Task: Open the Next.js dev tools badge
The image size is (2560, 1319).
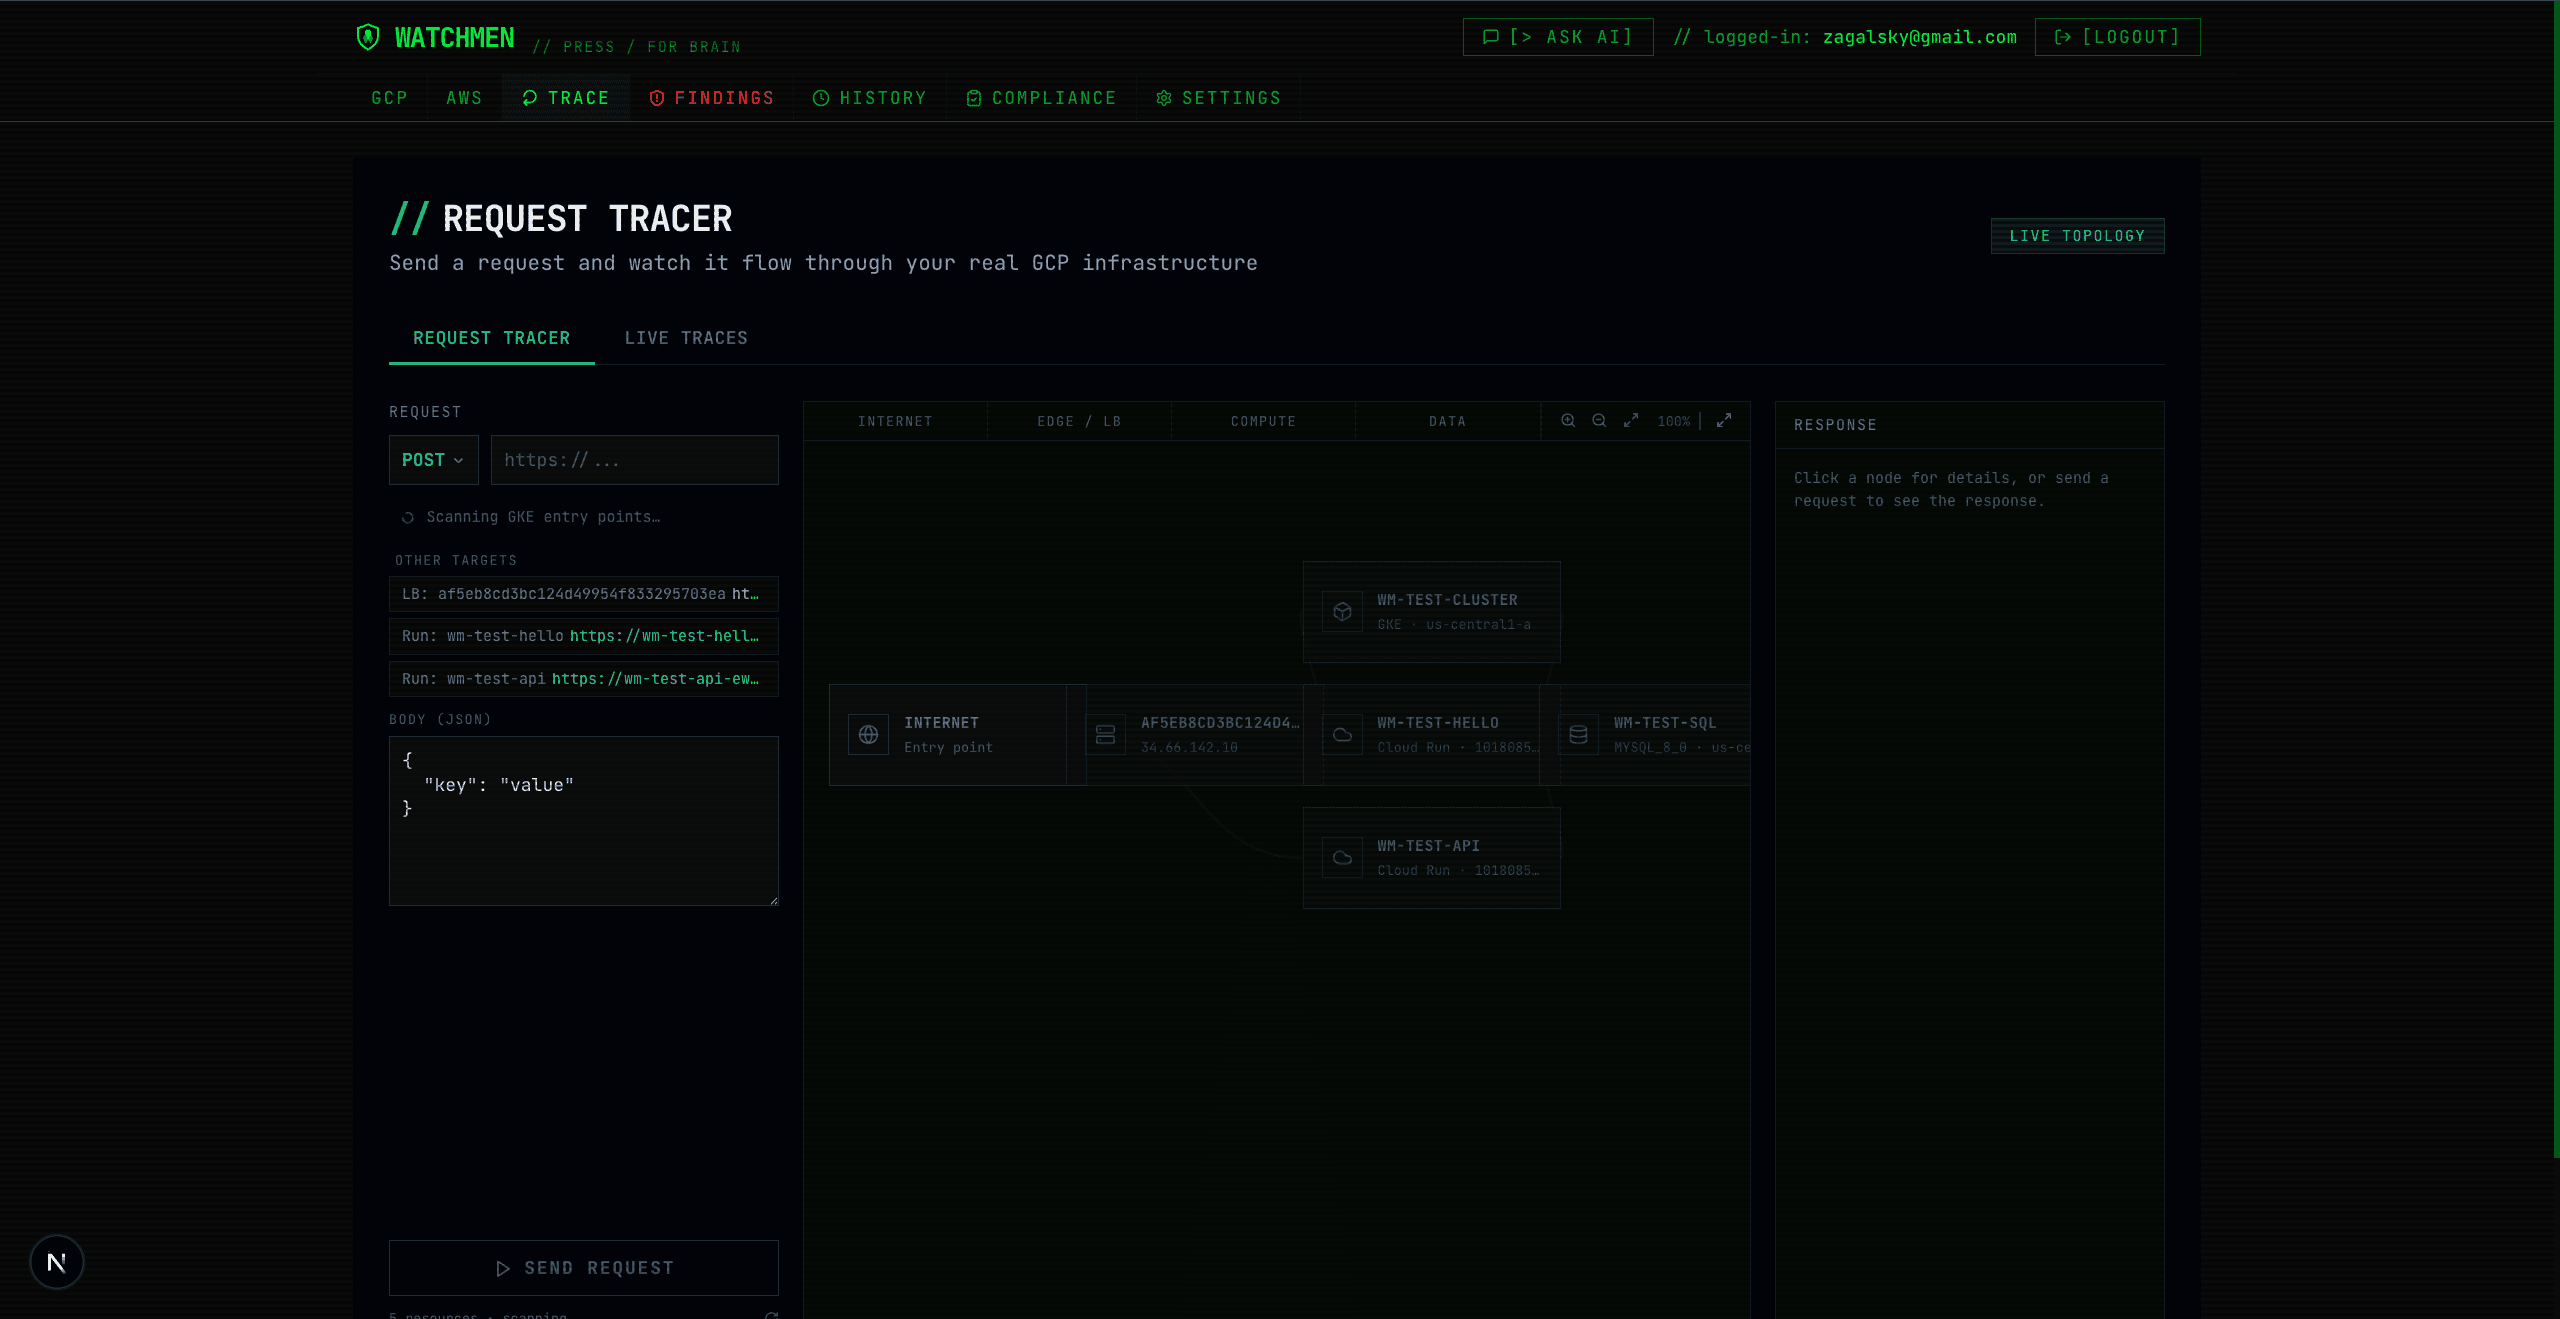Action: (57, 1262)
